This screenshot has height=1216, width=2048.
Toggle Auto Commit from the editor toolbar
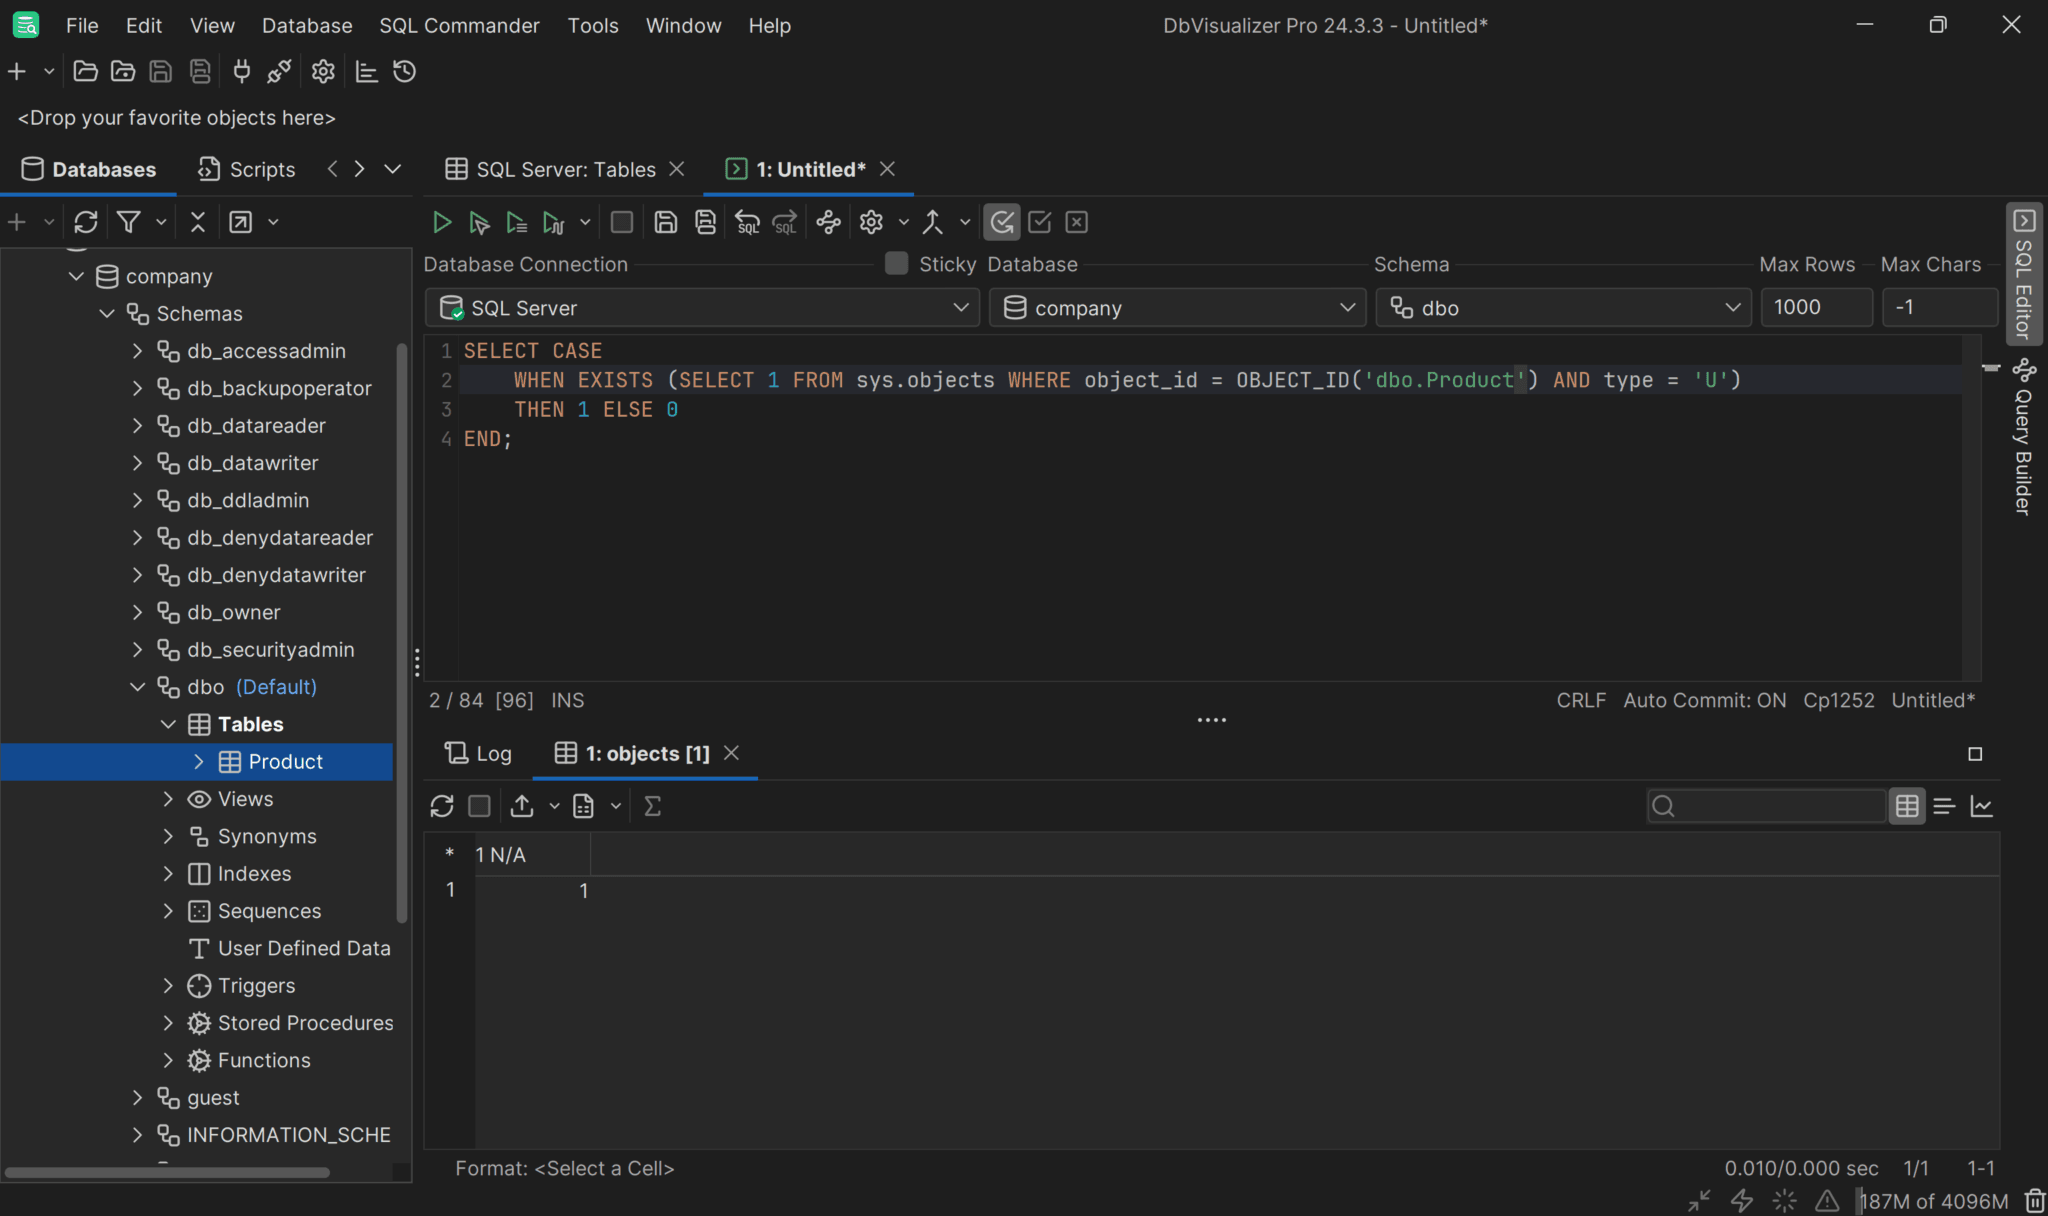[1001, 221]
